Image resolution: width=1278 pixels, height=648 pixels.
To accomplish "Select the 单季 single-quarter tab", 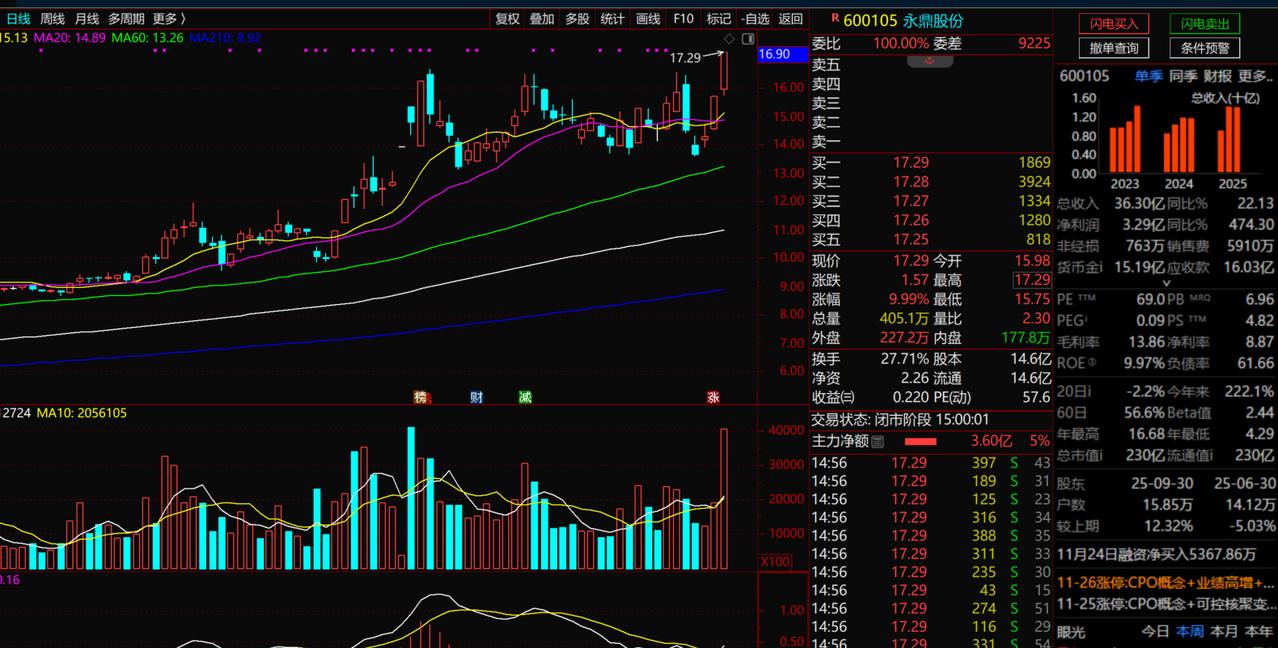I will (1148, 76).
